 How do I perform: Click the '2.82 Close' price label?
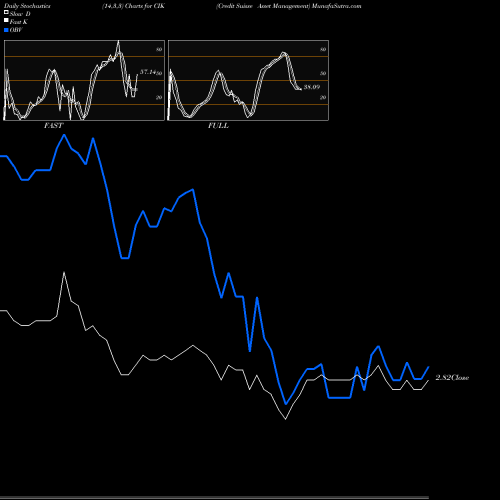pos(452,377)
